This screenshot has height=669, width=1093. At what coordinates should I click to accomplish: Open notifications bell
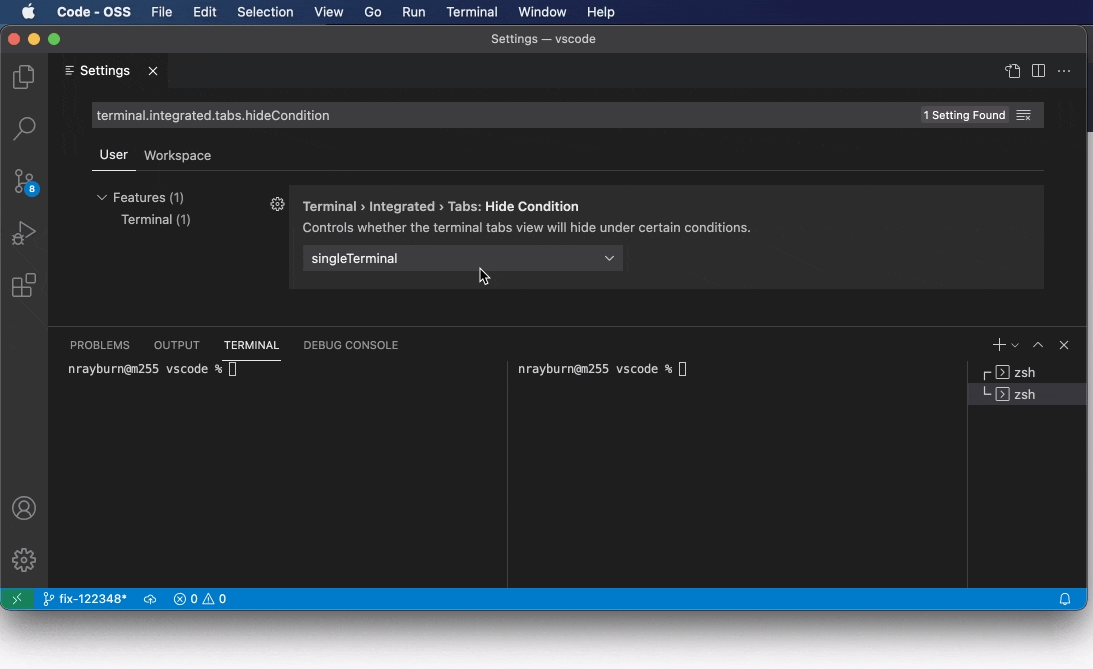point(1064,599)
